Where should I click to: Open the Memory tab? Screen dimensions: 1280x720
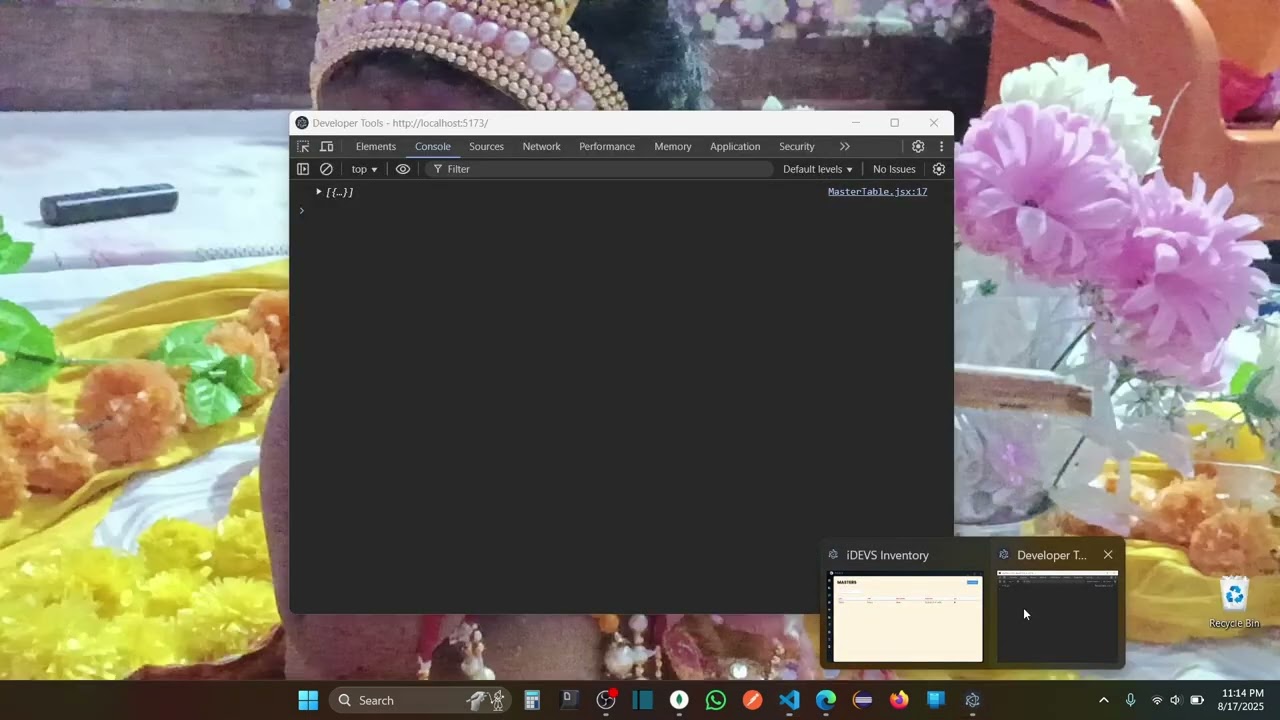tap(673, 146)
